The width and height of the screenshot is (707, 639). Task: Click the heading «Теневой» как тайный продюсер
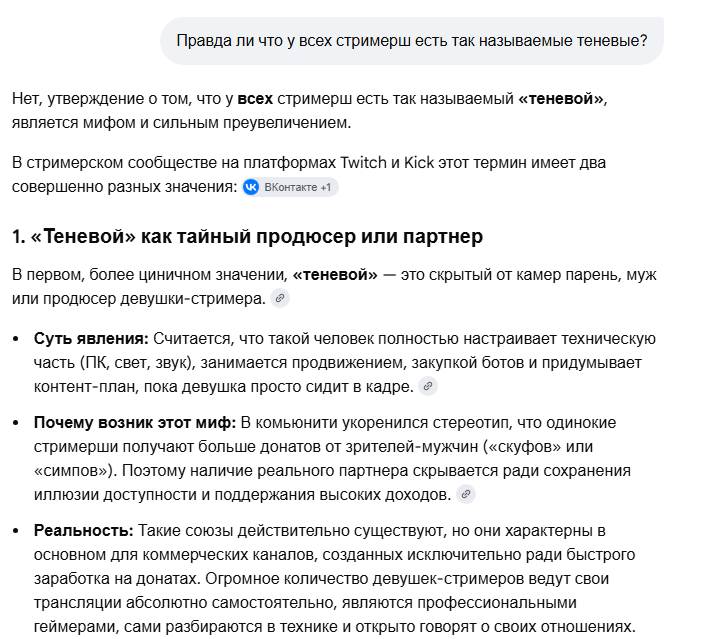(x=247, y=236)
